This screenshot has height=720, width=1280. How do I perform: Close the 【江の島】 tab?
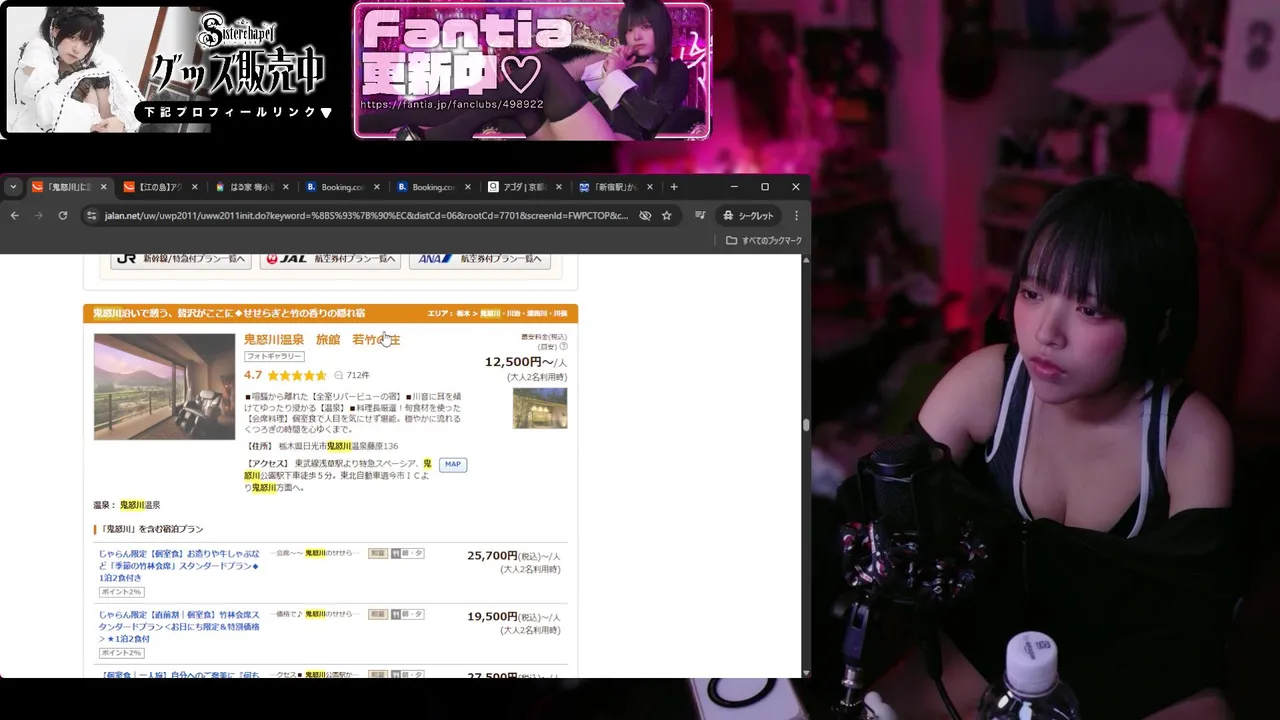(x=194, y=187)
